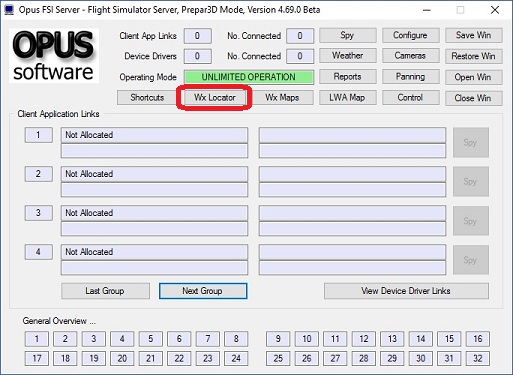Click General Overview box 14

point(421,339)
